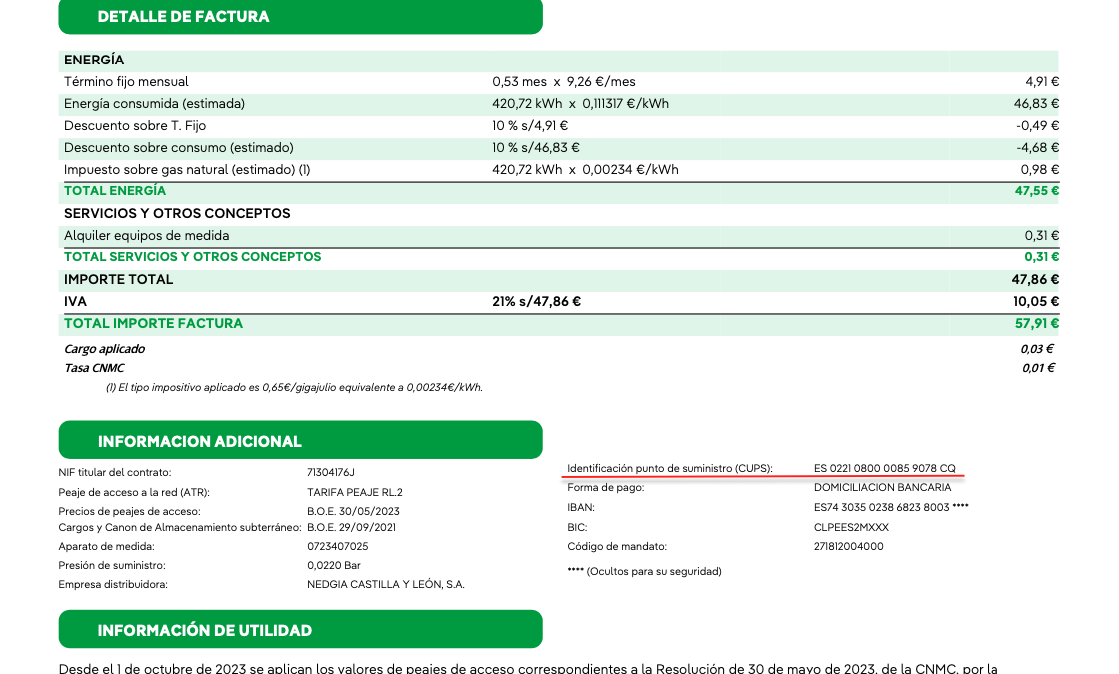Select 420,72 kWh x 0,111317 €/kWh text
The height and width of the screenshot is (674, 1119).
click(x=580, y=104)
